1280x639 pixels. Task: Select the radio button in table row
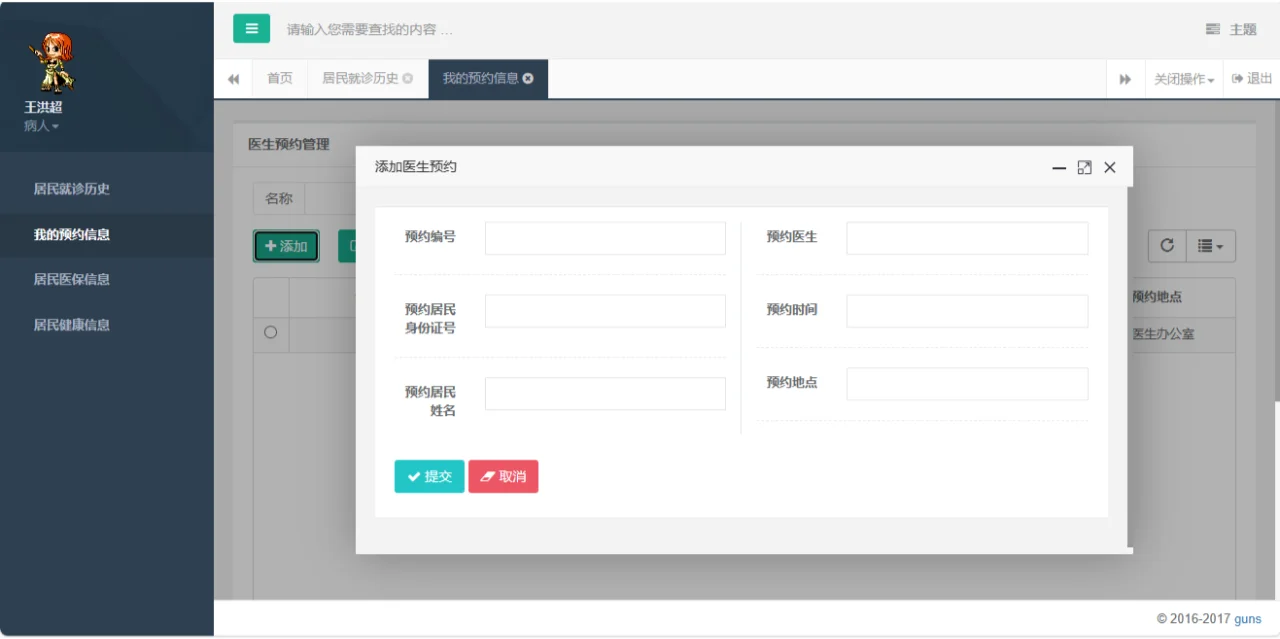(270, 333)
